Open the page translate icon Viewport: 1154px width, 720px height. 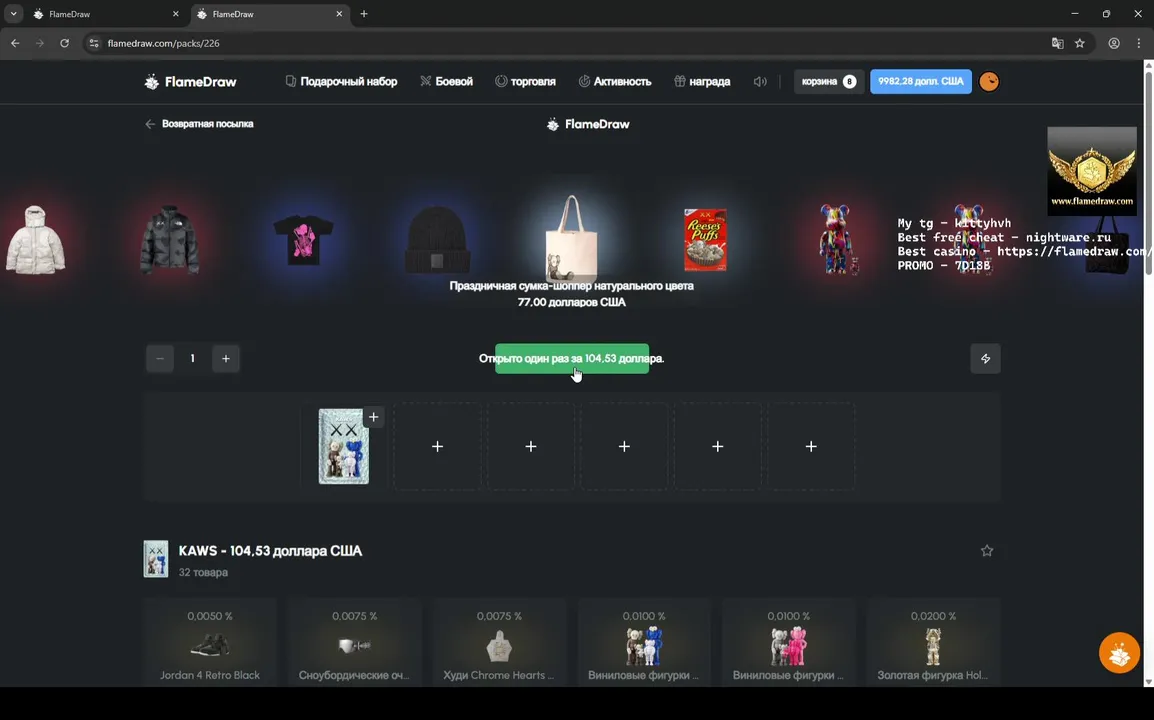click(1058, 43)
